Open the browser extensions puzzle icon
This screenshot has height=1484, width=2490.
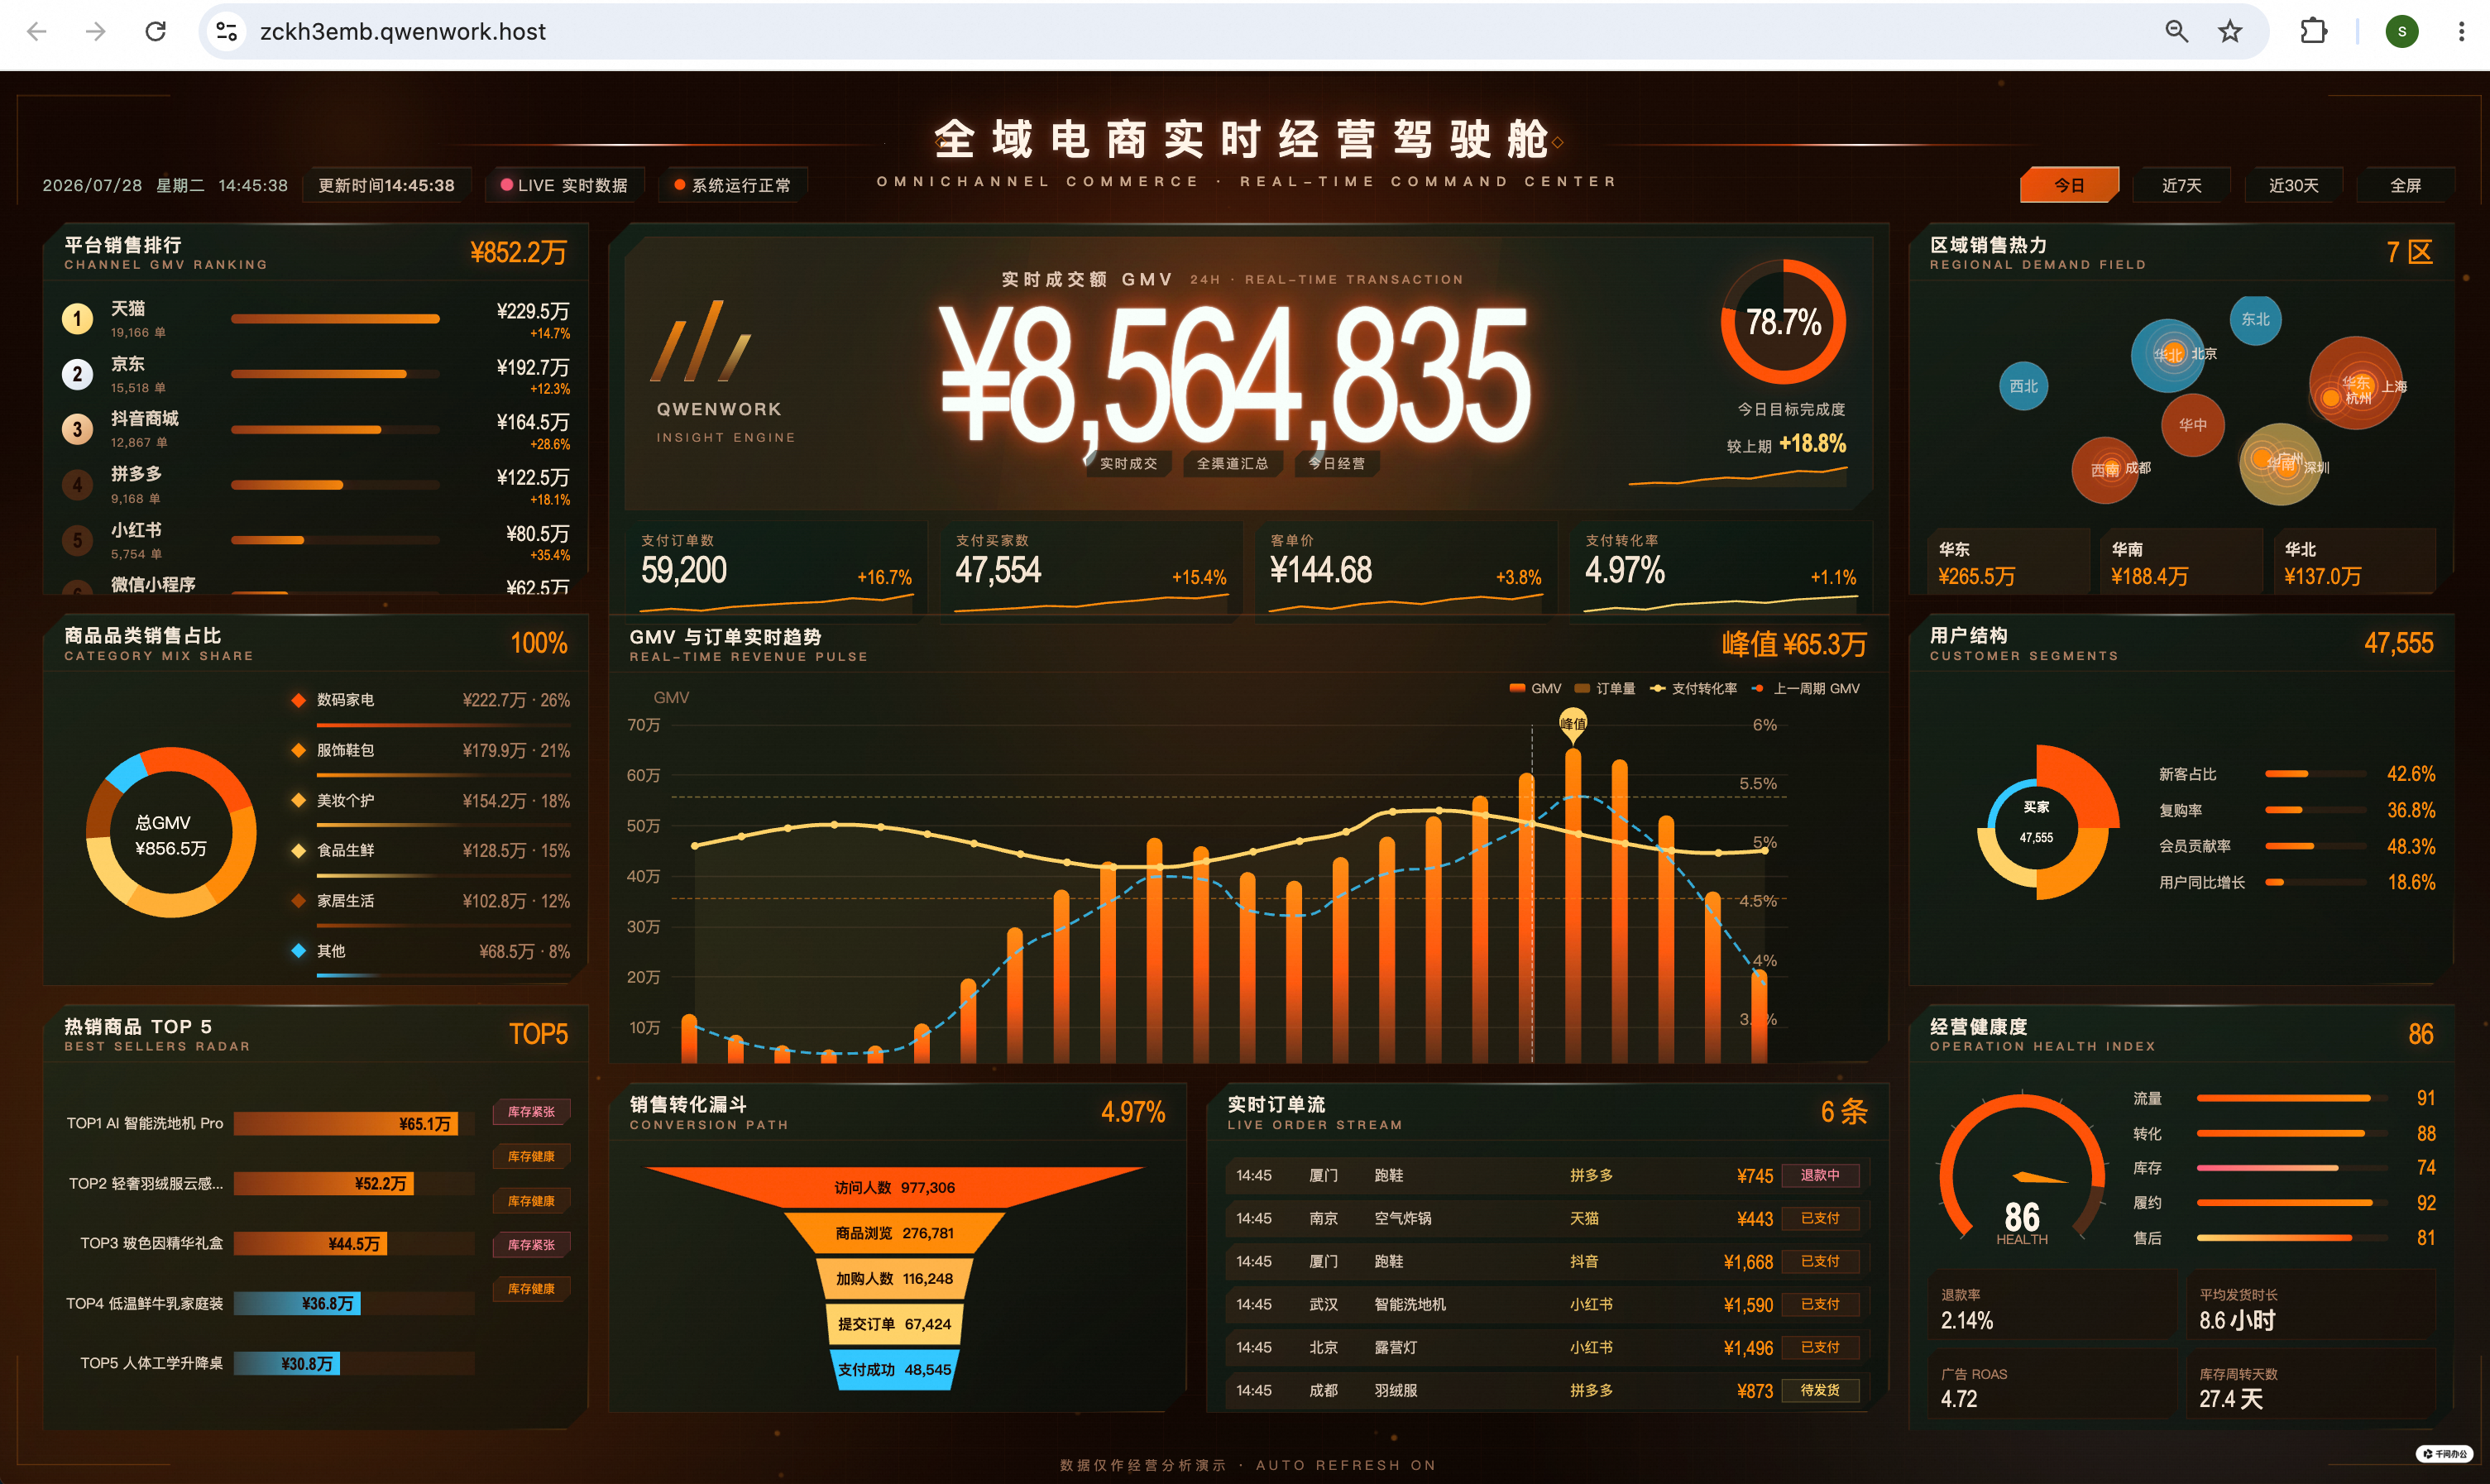point(2313,32)
